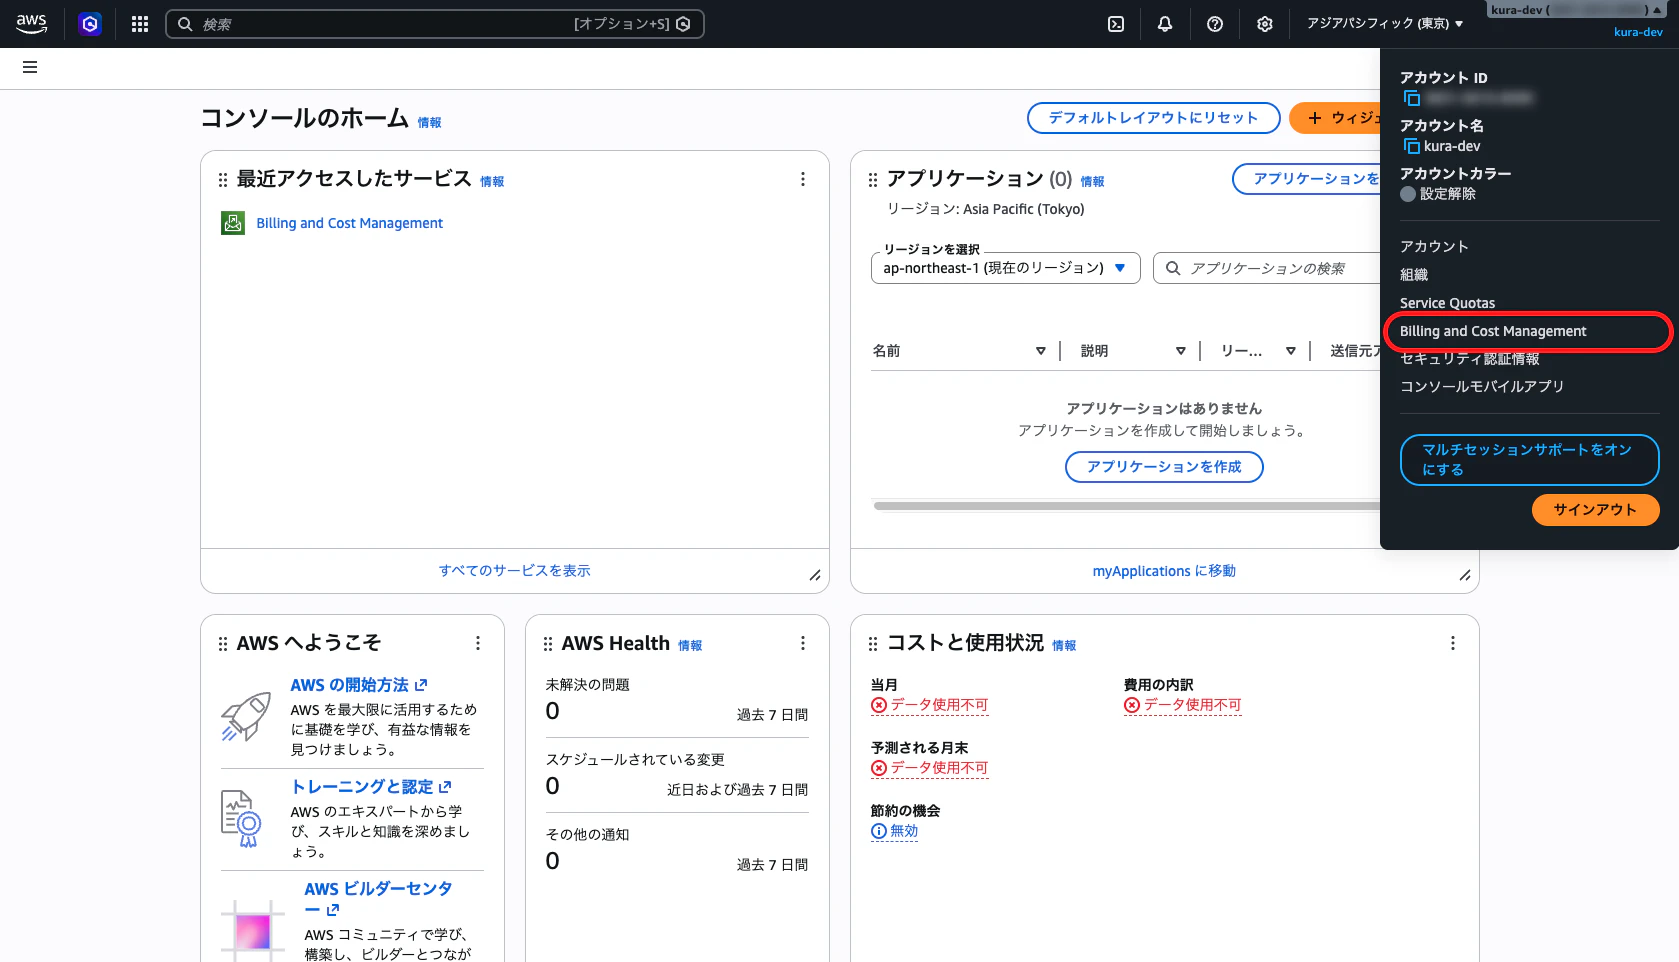Select コンソールモバイルアプリ in the account menu

pos(1482,387)
